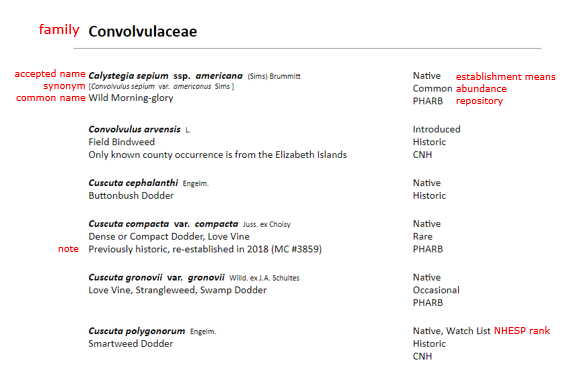Click Native in the Cuscuta compacta entry

pos(427,224)
